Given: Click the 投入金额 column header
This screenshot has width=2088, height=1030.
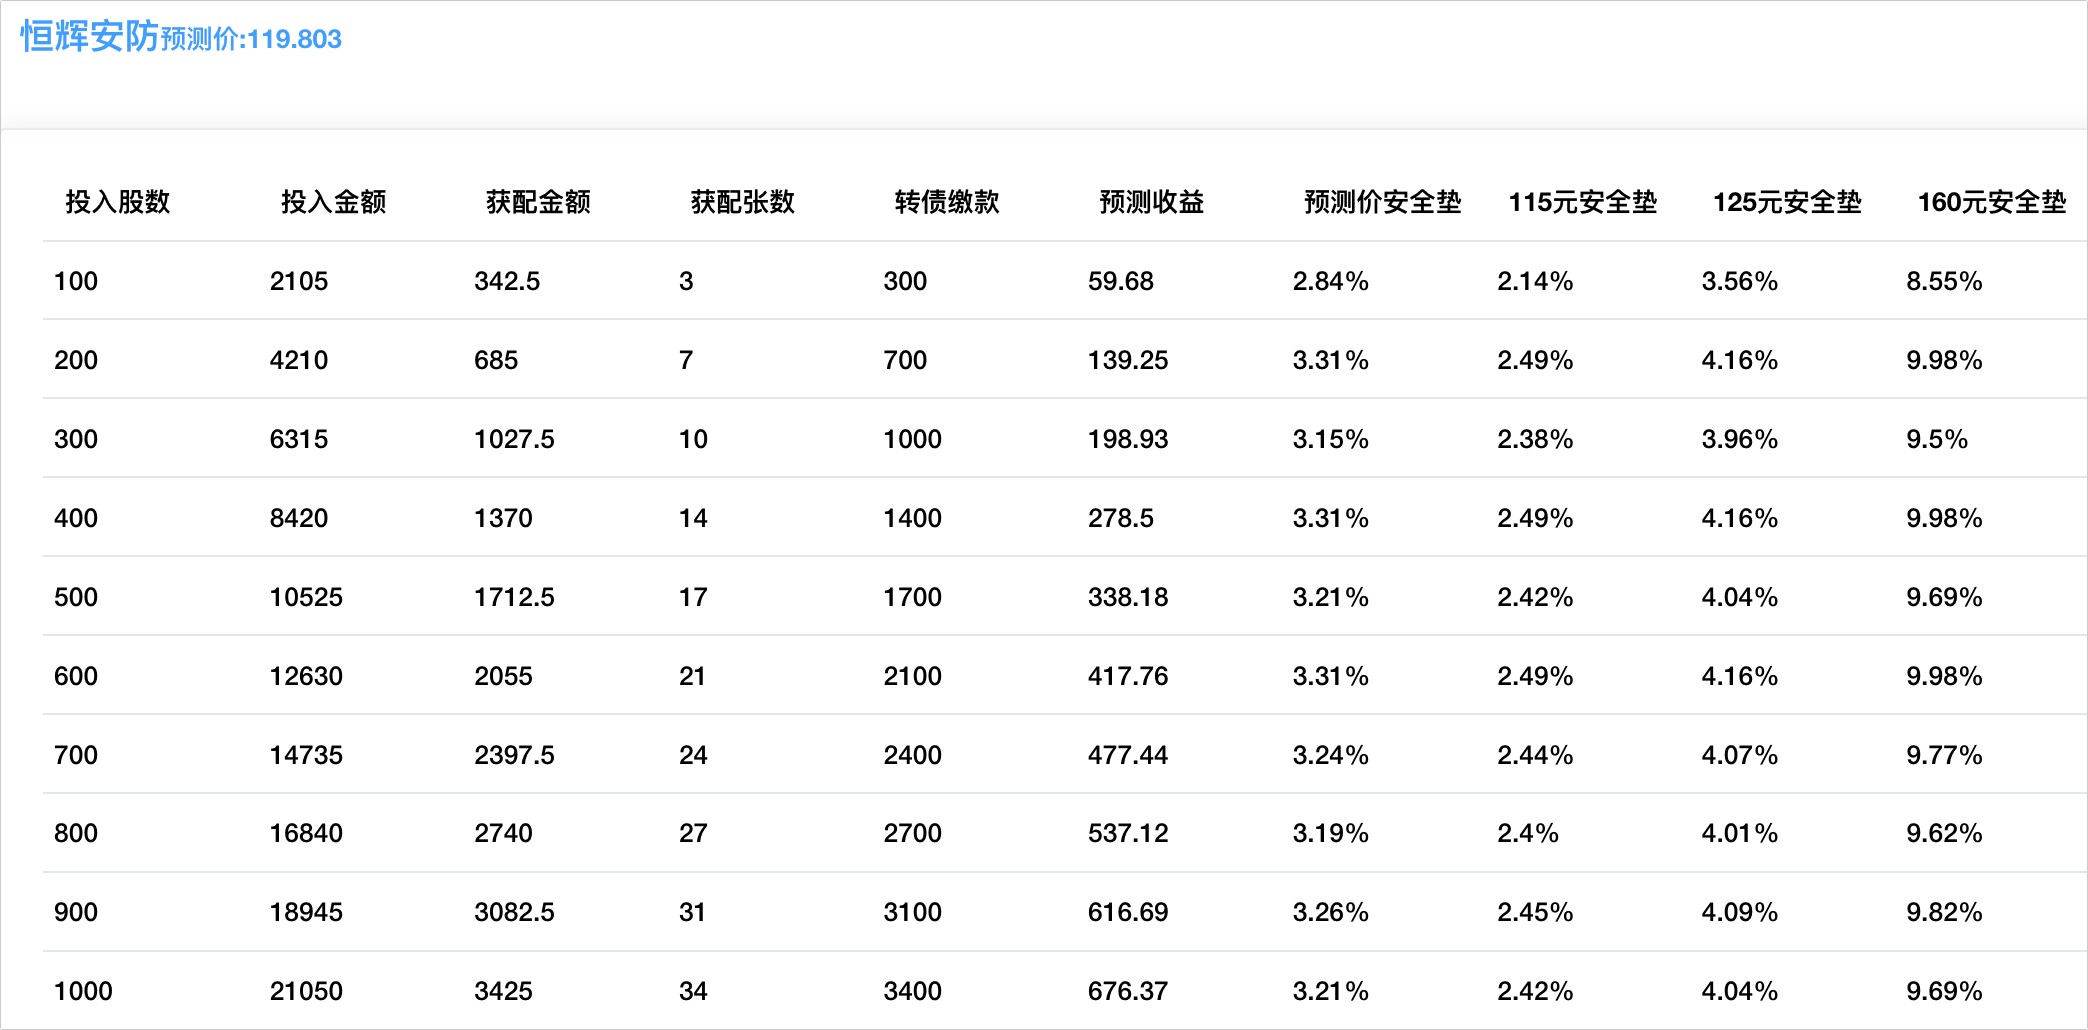Looking at the screenshot, I should 333,202.
